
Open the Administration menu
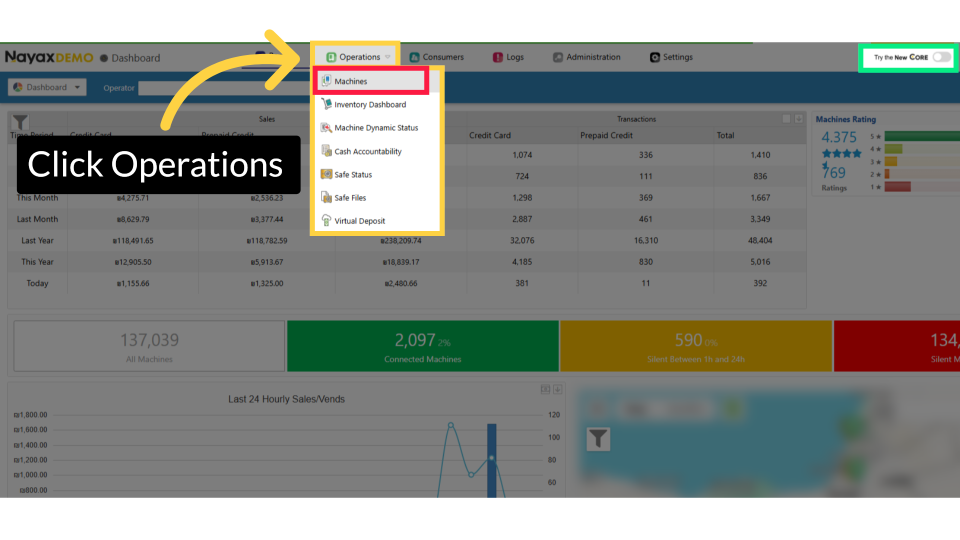(587, 57)
